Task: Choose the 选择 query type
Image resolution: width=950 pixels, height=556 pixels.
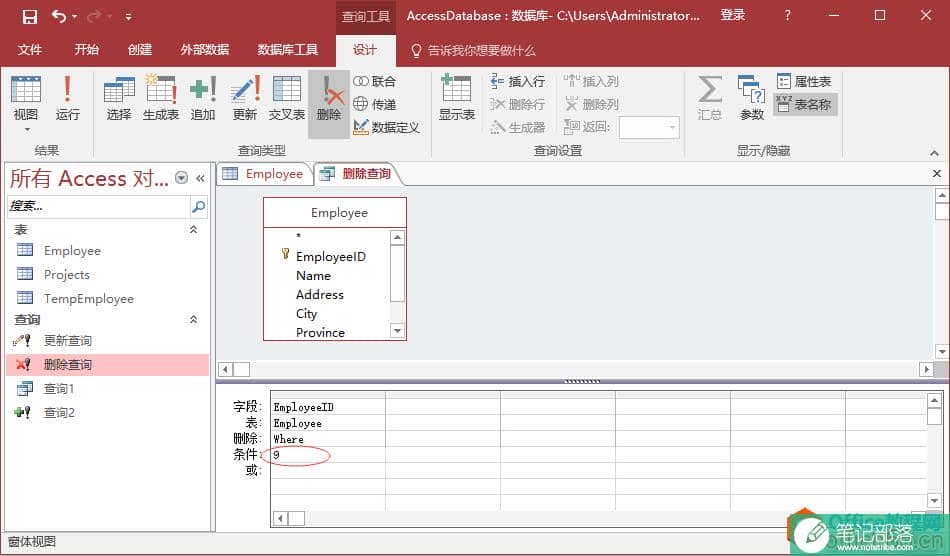Action: [x=119, y=98]
